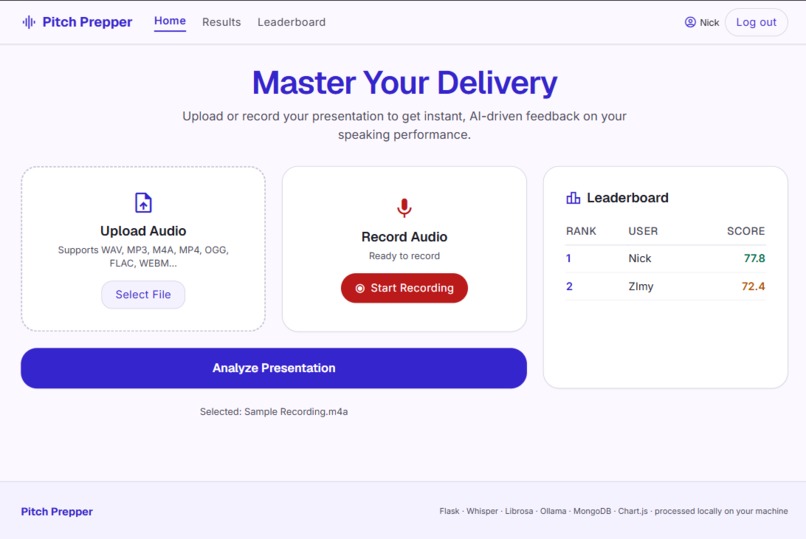Click "Selected: Sample Recording.m4a" text
The image size is (806, 539).
pyautogui.click(x=274, y=412)
